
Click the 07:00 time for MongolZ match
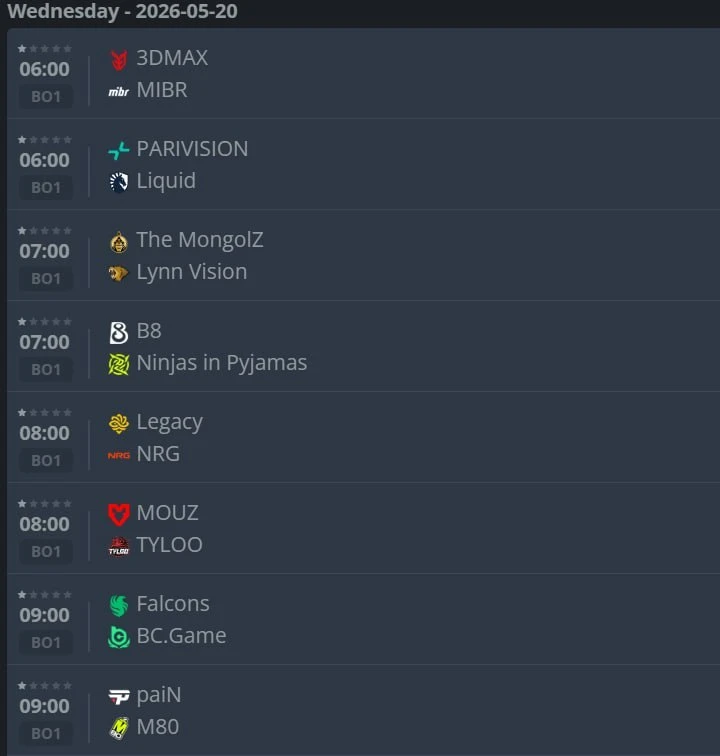[x=44, y=251]
